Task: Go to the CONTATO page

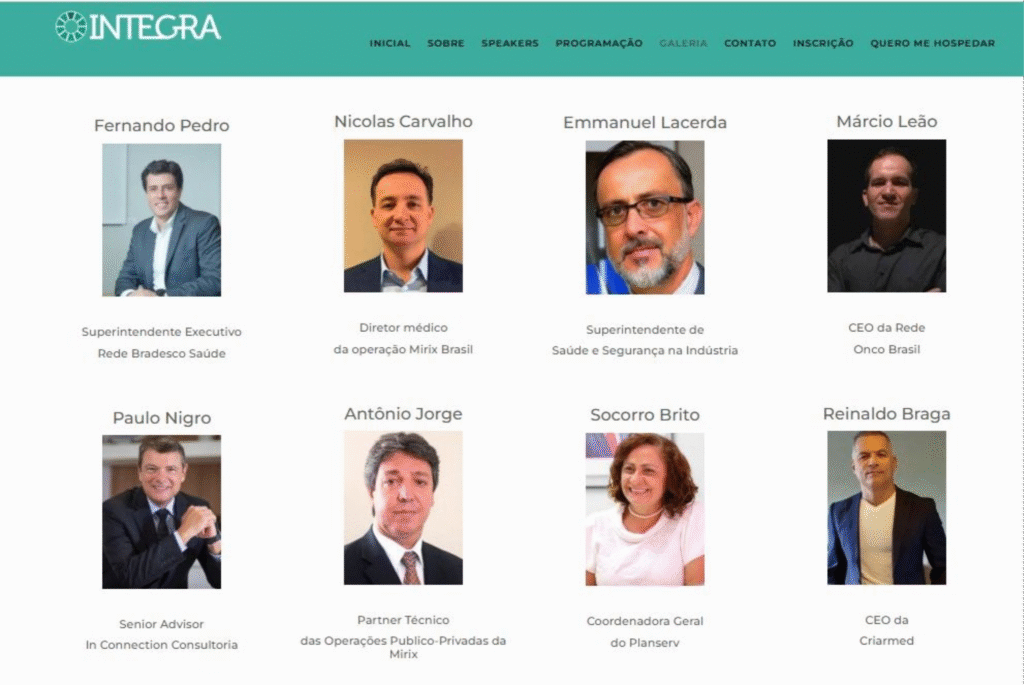Action: point(750,43)
